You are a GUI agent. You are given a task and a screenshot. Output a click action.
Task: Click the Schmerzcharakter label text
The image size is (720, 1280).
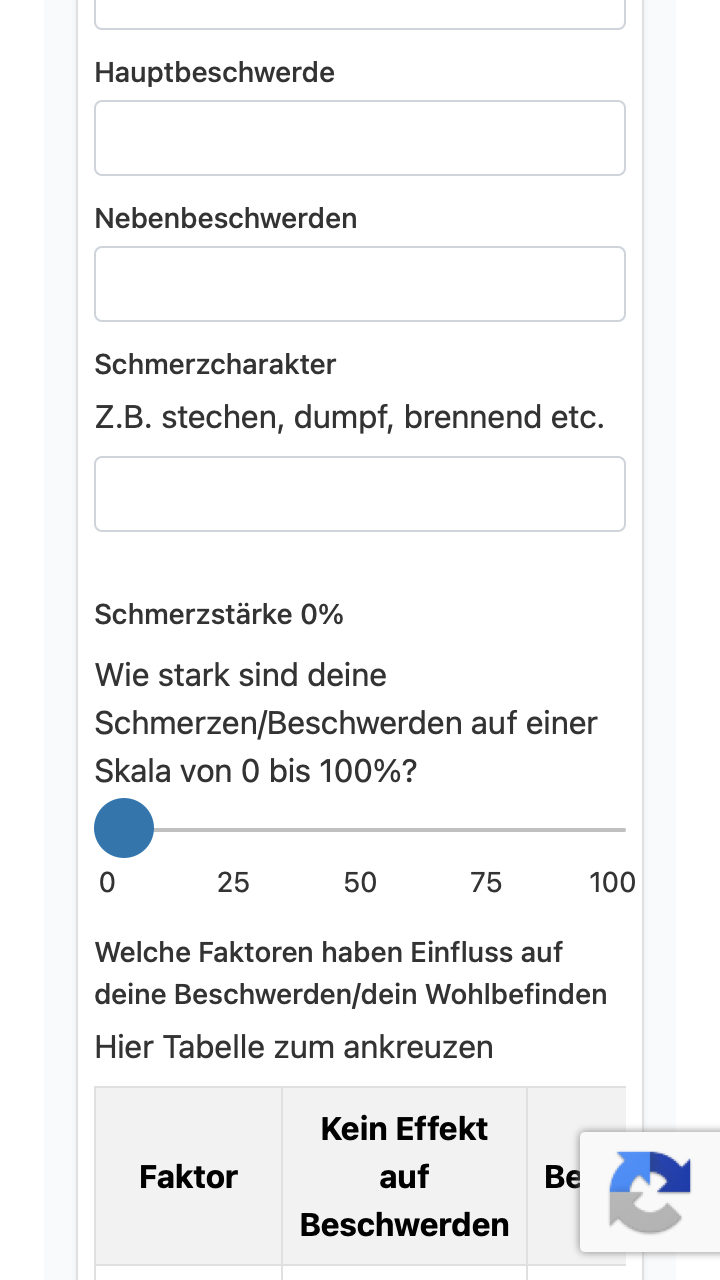pos(215,364)
